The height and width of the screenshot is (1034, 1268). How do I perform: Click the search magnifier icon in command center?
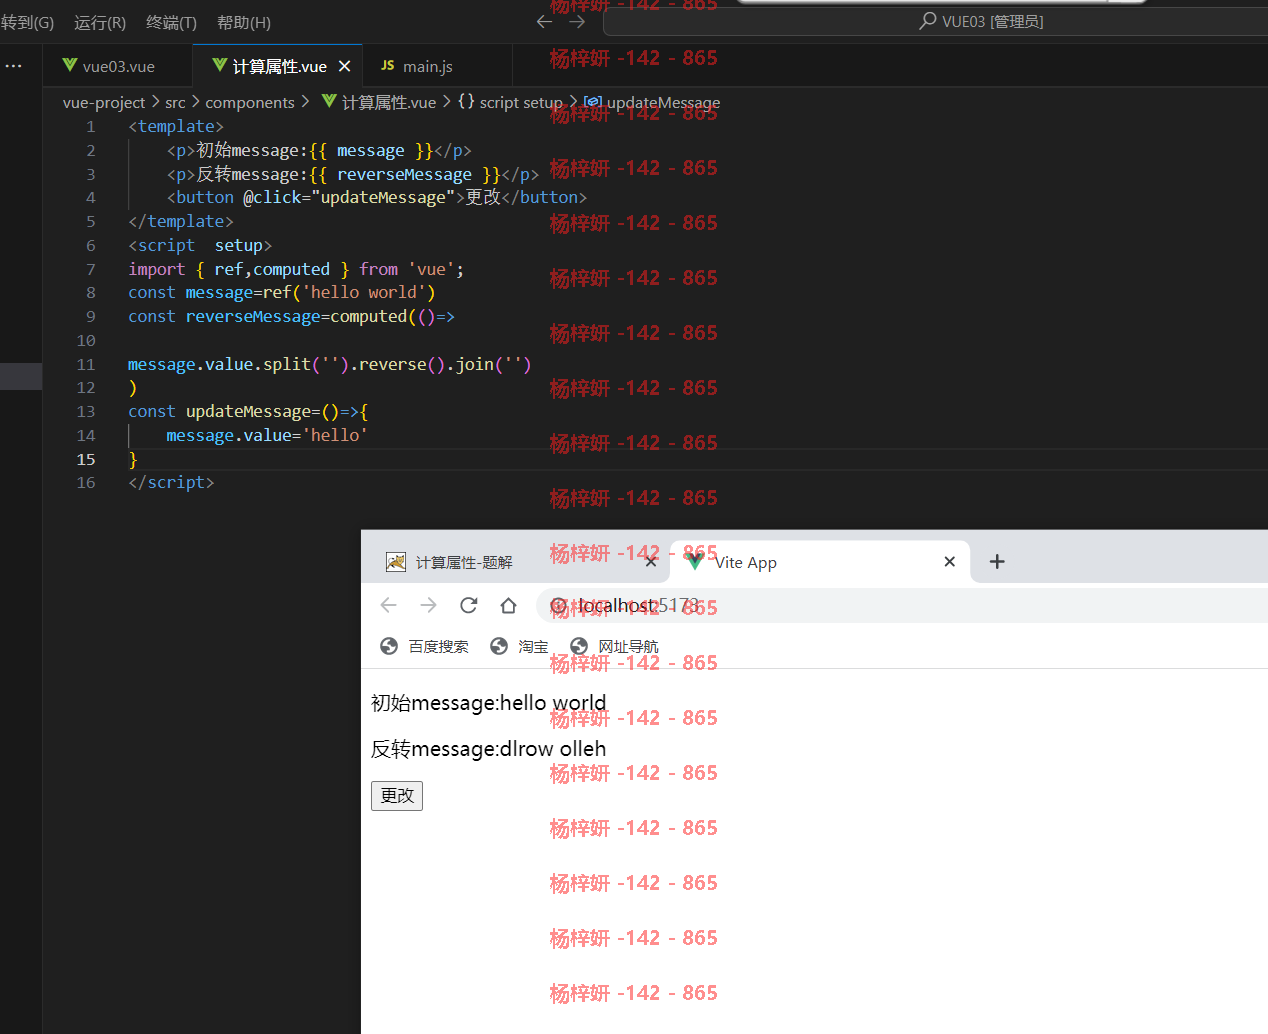928,20
